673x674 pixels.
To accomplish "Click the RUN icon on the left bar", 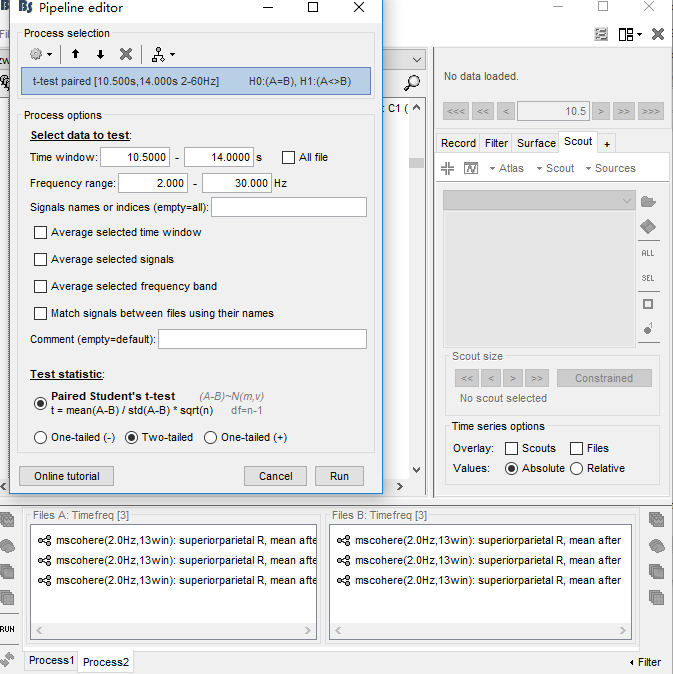I will coord(7,629).
